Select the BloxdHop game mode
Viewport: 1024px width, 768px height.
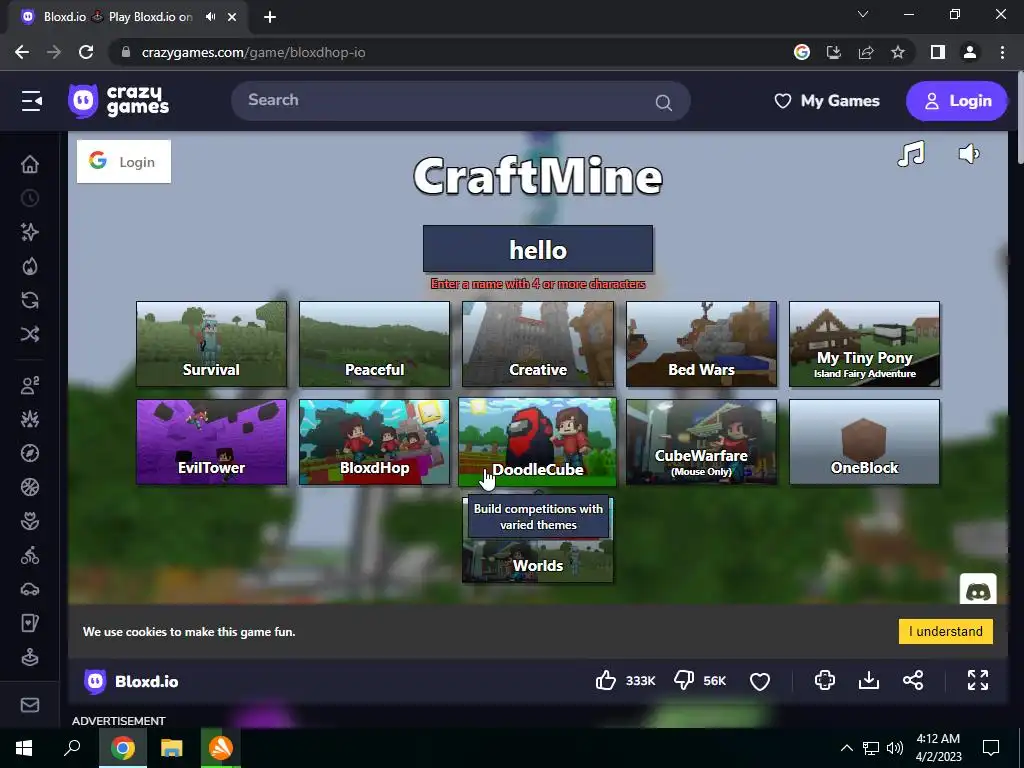[x=374, y=442]
